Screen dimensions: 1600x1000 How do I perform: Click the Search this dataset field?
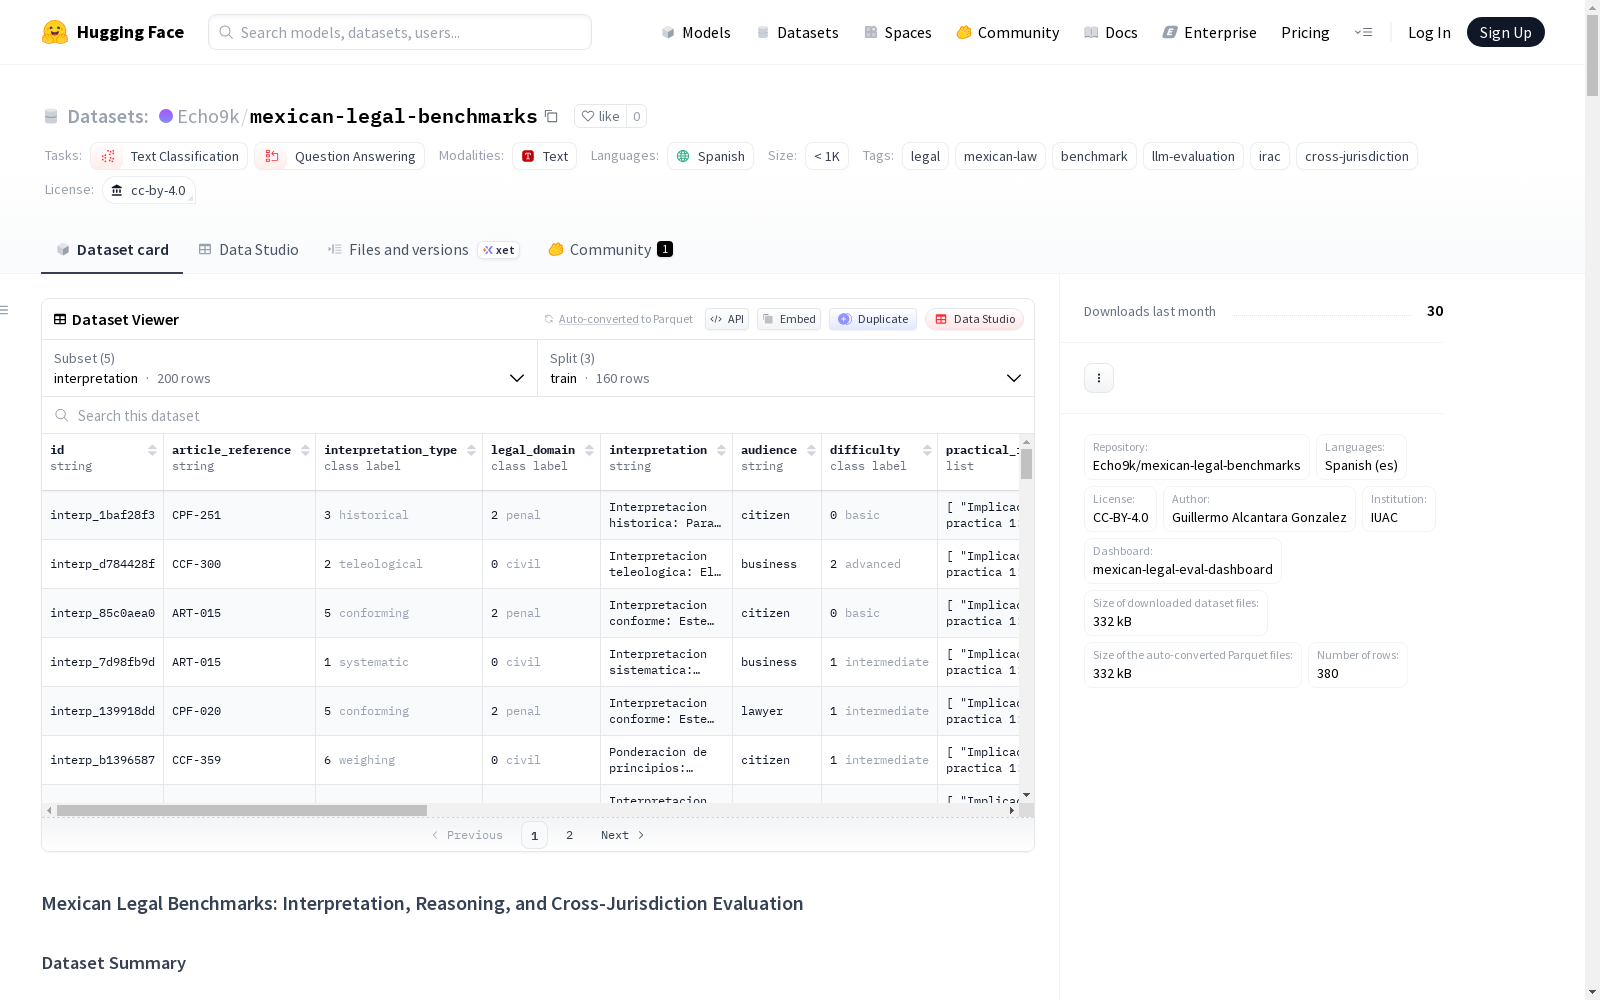tap(538, 415)
